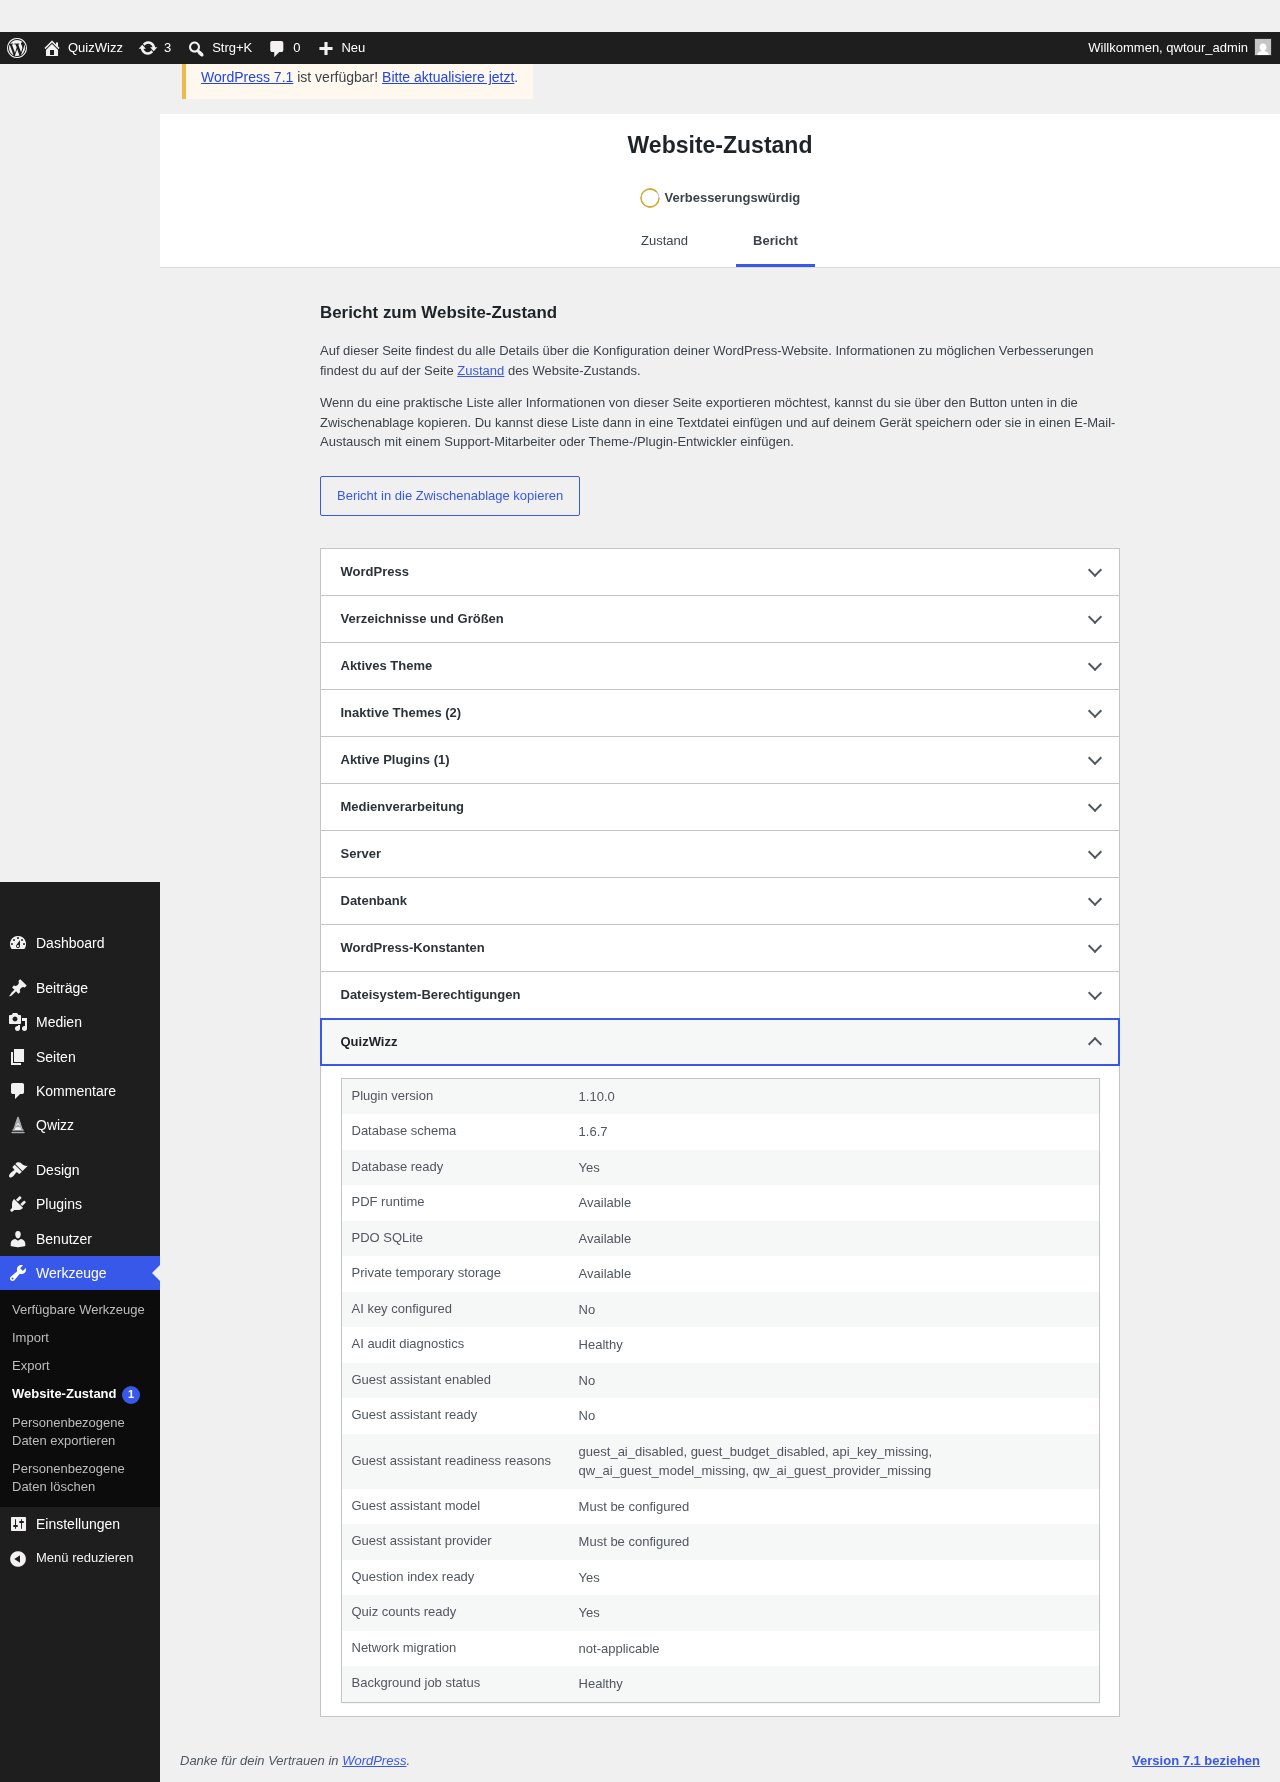
Task: Open Personenbezogene Daten exportieren
Action: point(68,1432)
